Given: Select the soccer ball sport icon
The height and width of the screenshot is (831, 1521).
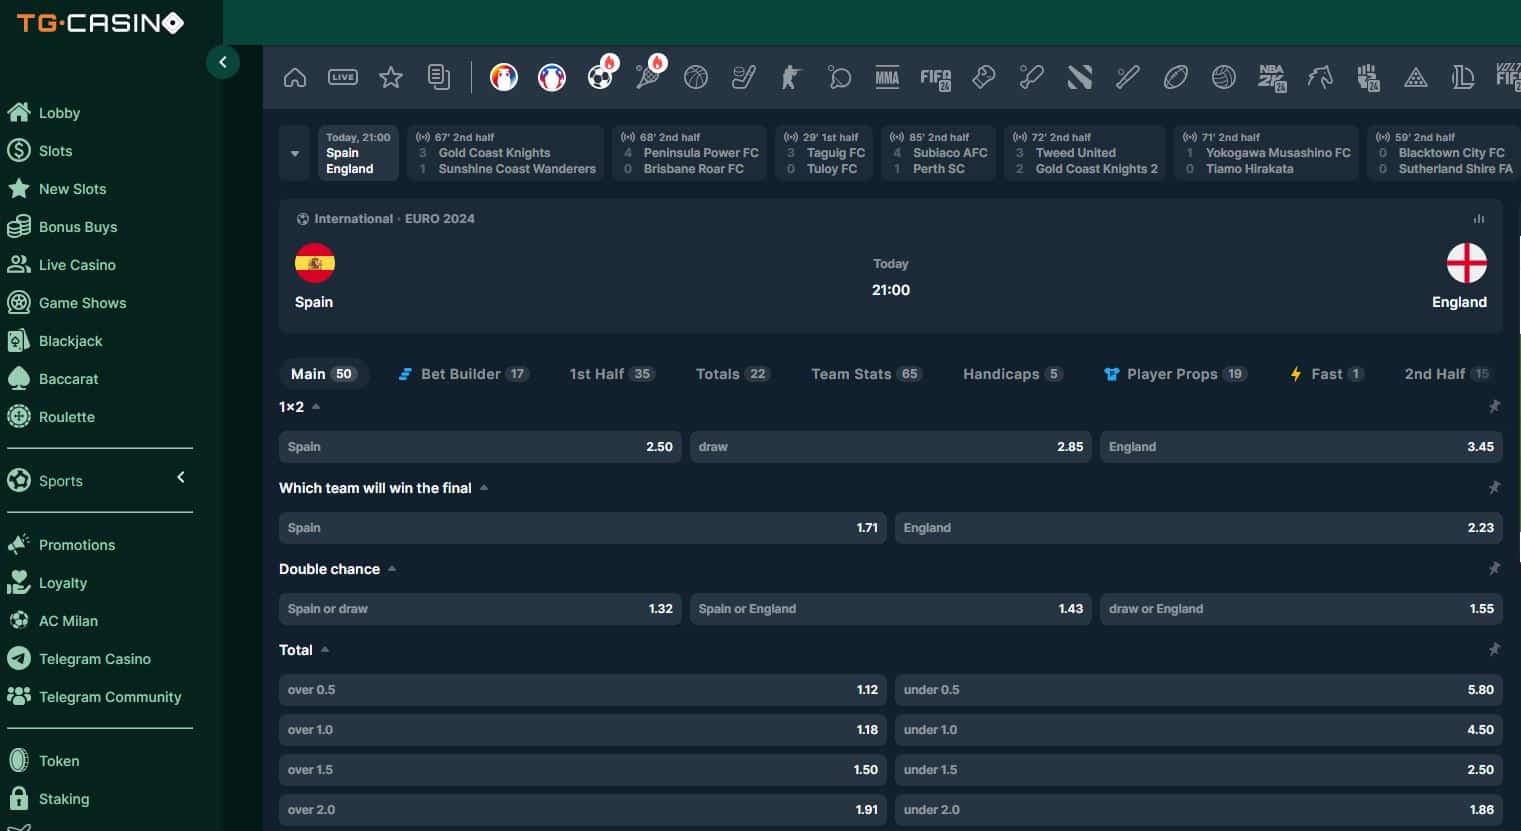Looking at the screenshot, I should tap(600, 77).
